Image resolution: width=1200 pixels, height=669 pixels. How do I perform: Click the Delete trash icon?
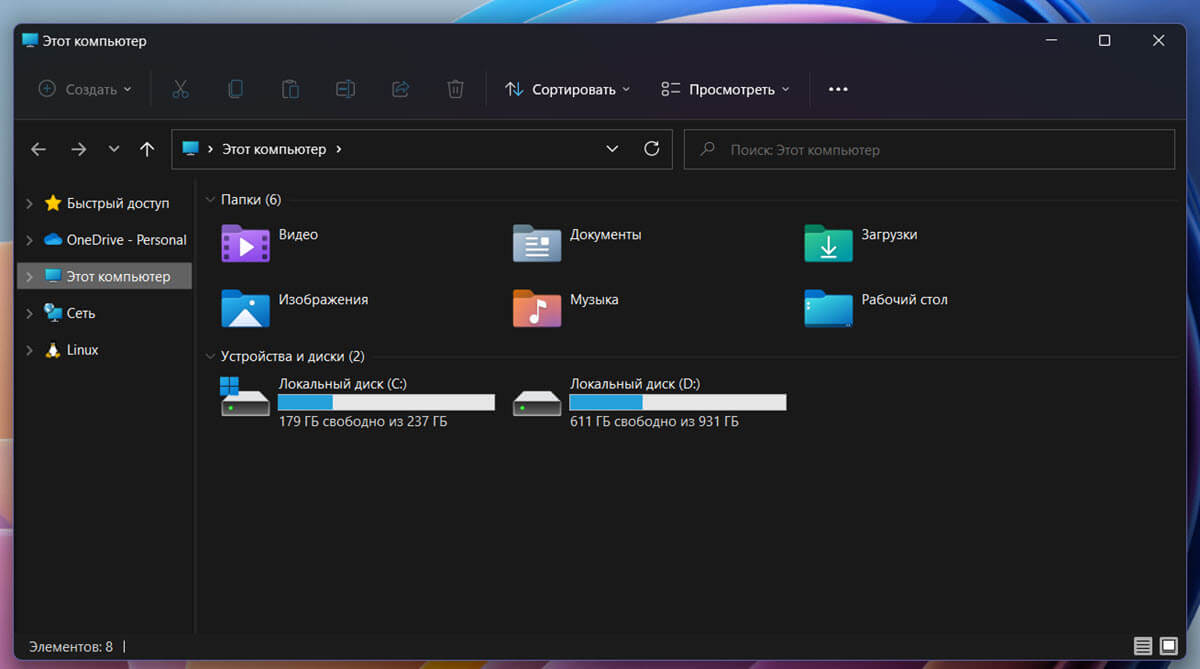tap(455, 89)
